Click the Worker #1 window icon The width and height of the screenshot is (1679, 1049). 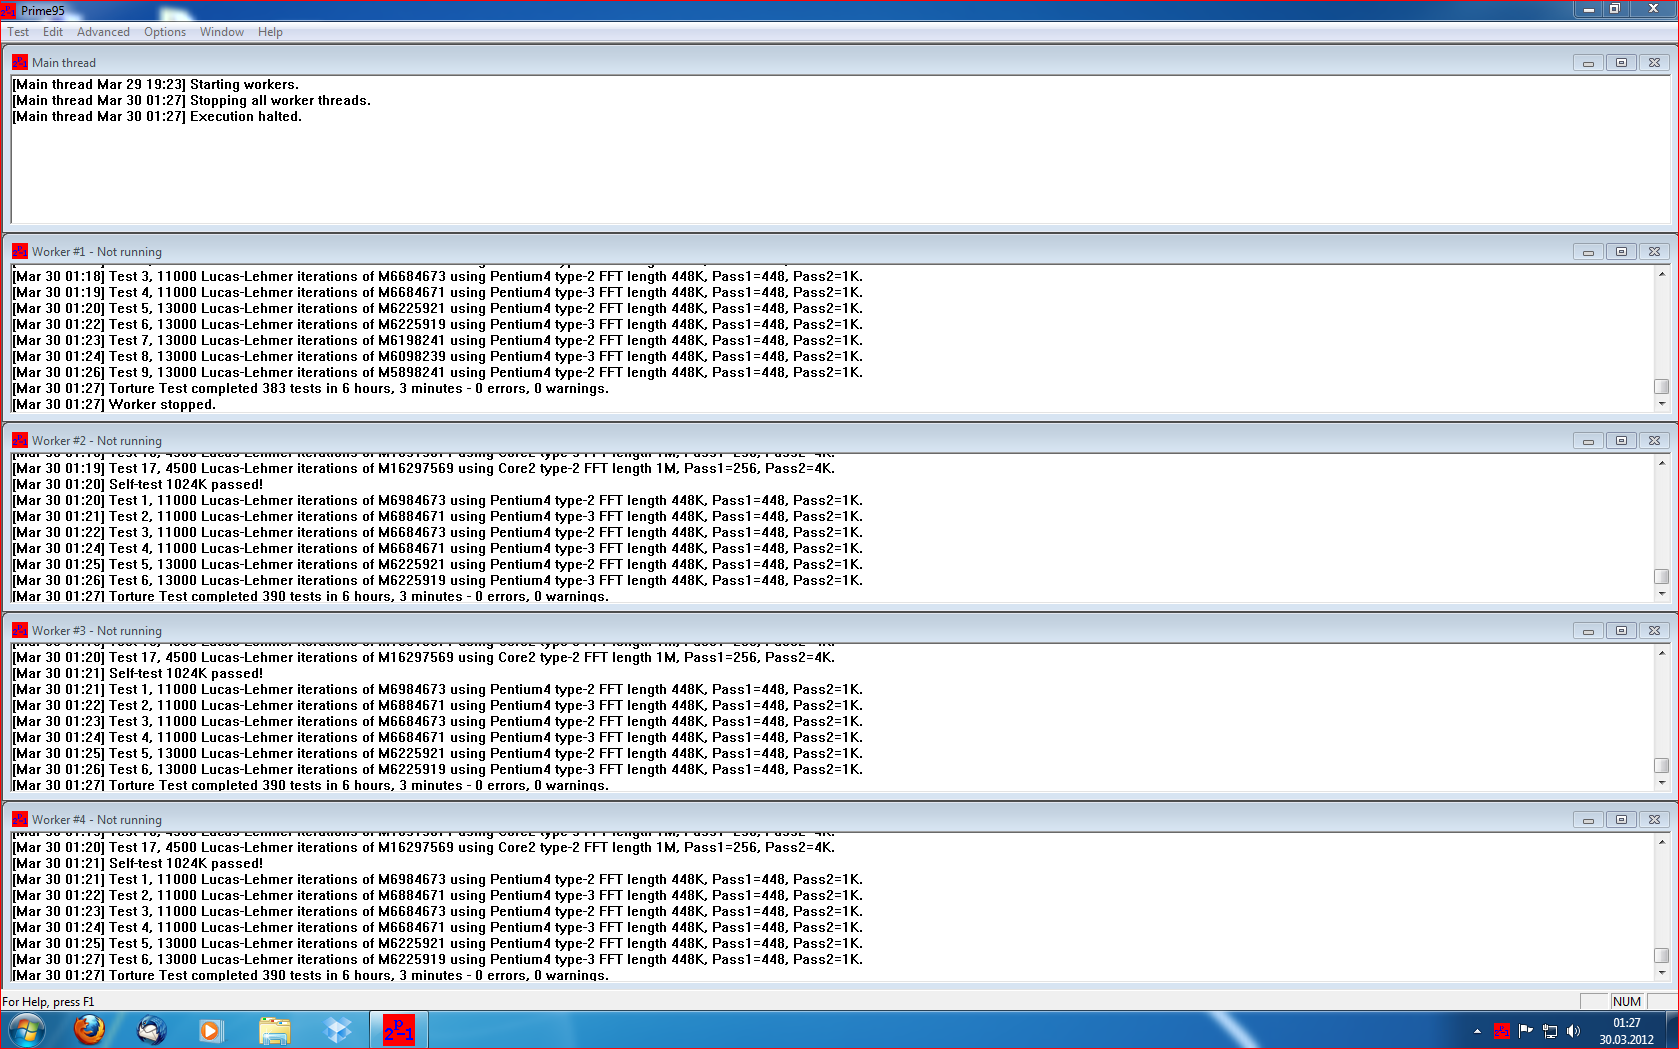20,251
